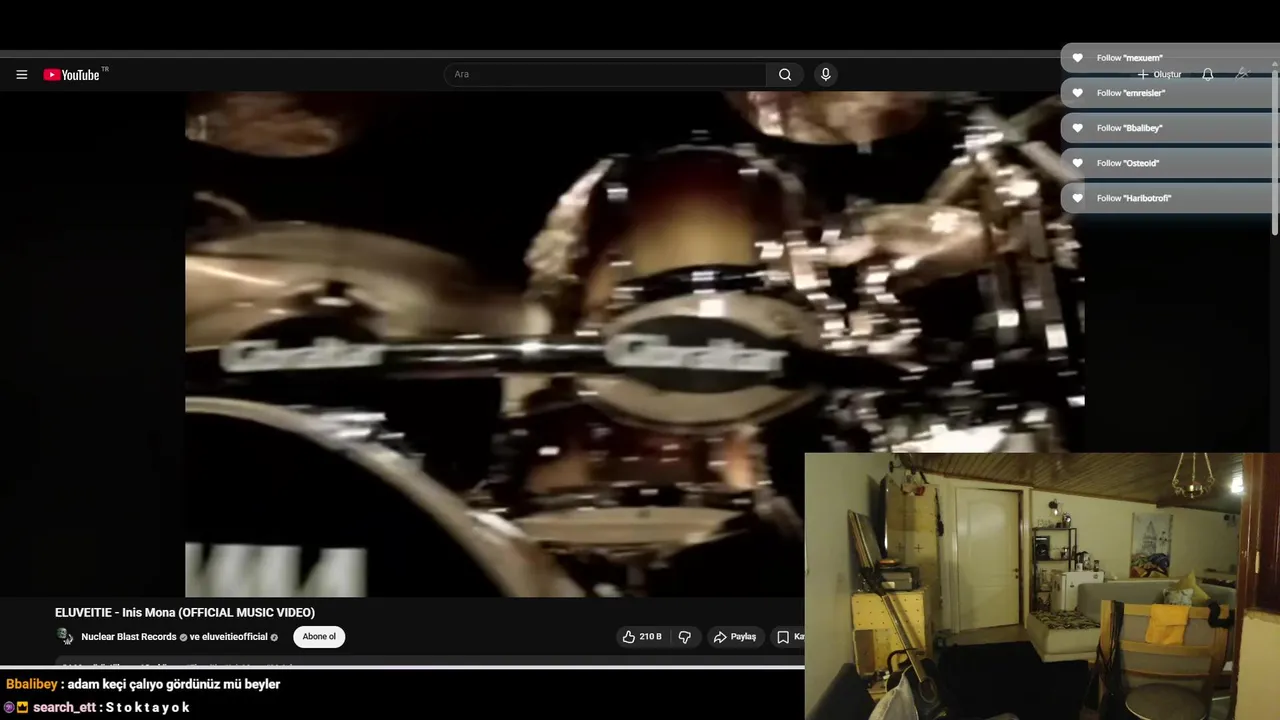Follow "Haribotrofi" heart icon

(x=1077, y=198)
